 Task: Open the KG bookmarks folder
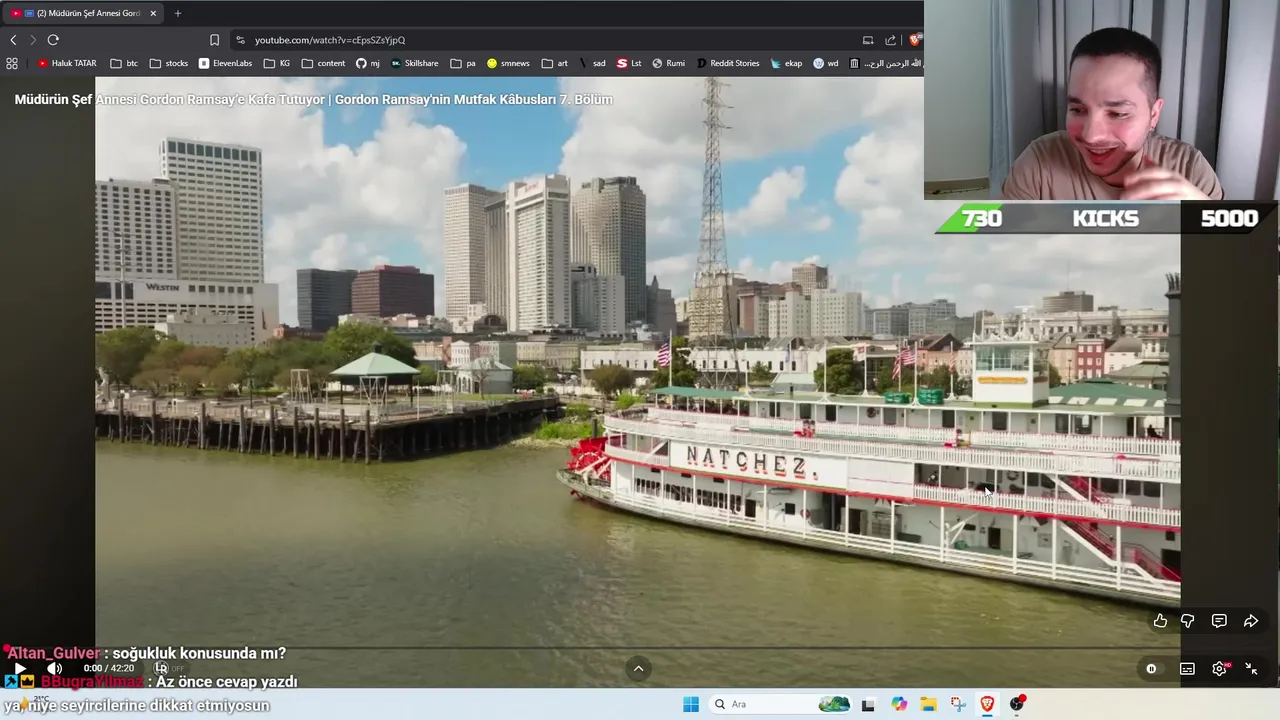277,63
